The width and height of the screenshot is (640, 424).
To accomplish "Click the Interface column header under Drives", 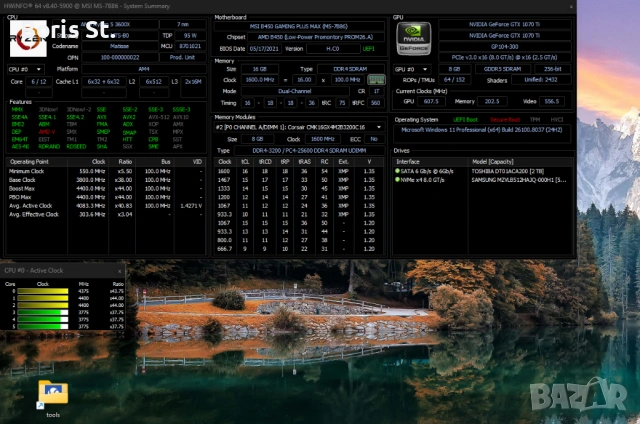I will pos(430,162).
